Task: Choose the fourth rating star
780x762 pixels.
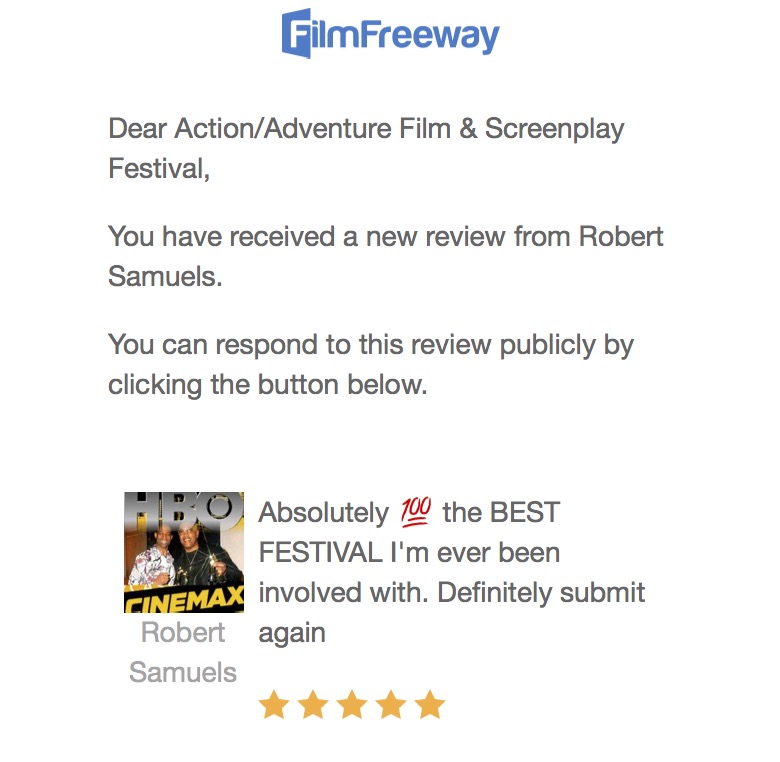Action: click(391, 705)
